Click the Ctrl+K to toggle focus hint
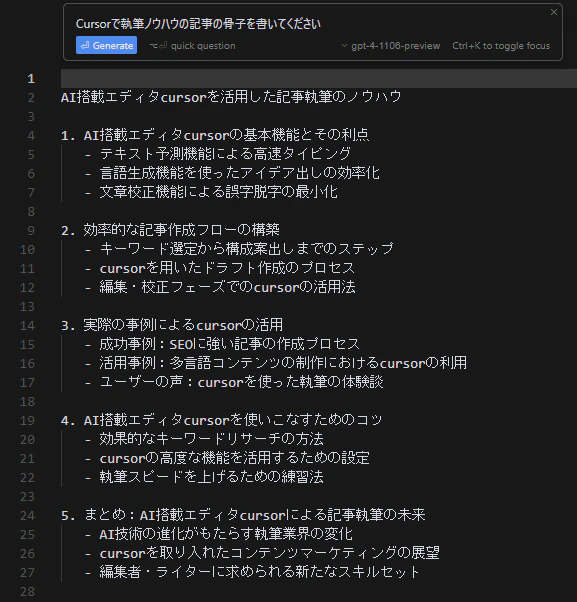Screen dimensions: 577x602 (x=501, y=46)
